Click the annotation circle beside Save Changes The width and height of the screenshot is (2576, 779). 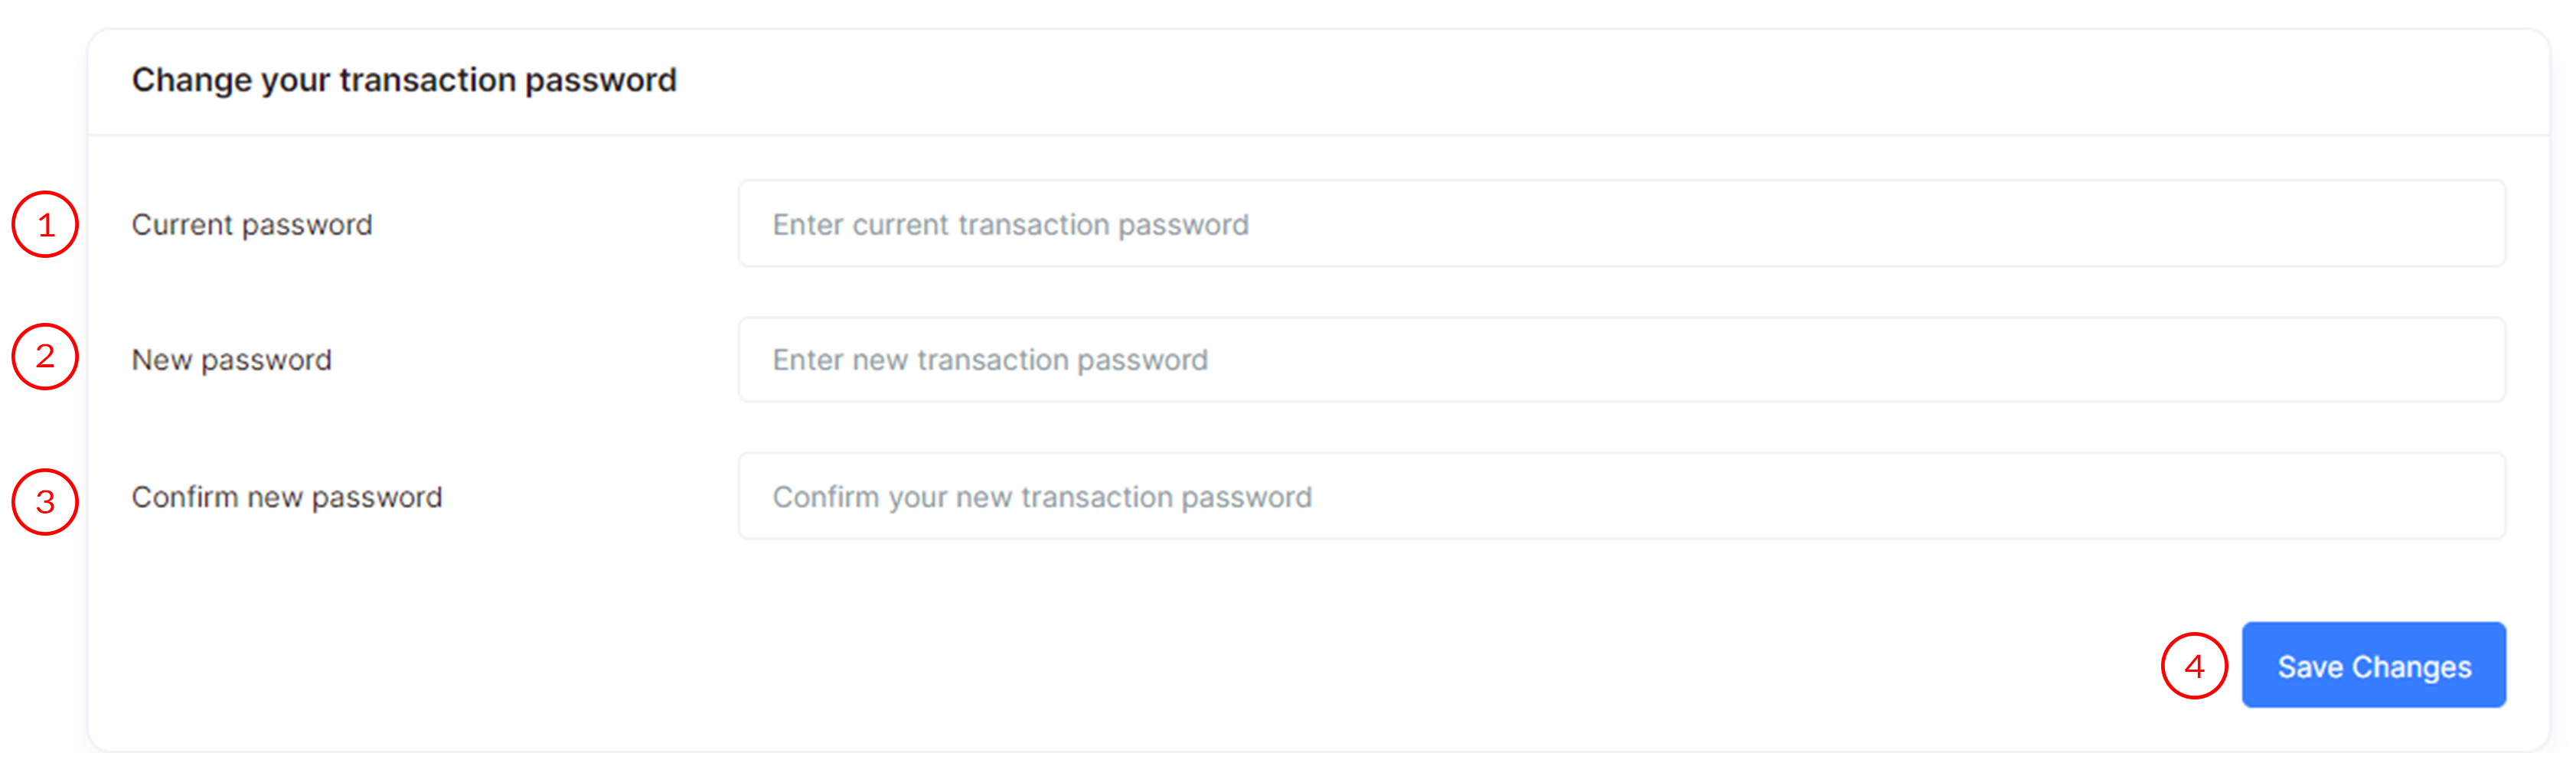2194,666
